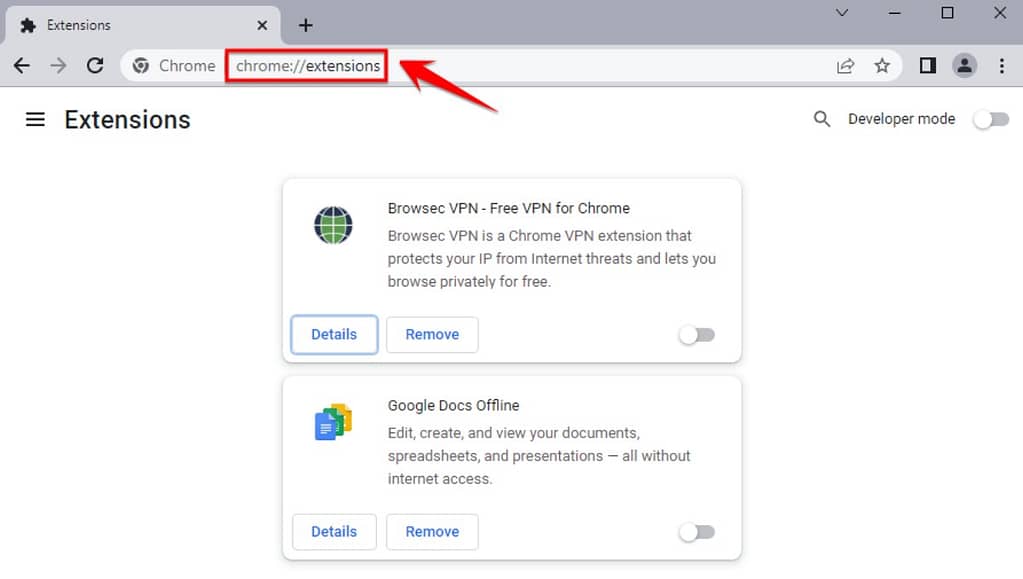The image size is (1023, 579).
Task: Go back using the back arrow
Action: point(22,65)
